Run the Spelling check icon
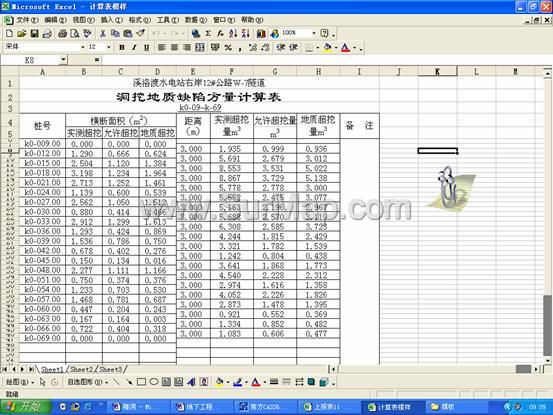The width and height of the screenshot is (553, 415). point(87,33)
